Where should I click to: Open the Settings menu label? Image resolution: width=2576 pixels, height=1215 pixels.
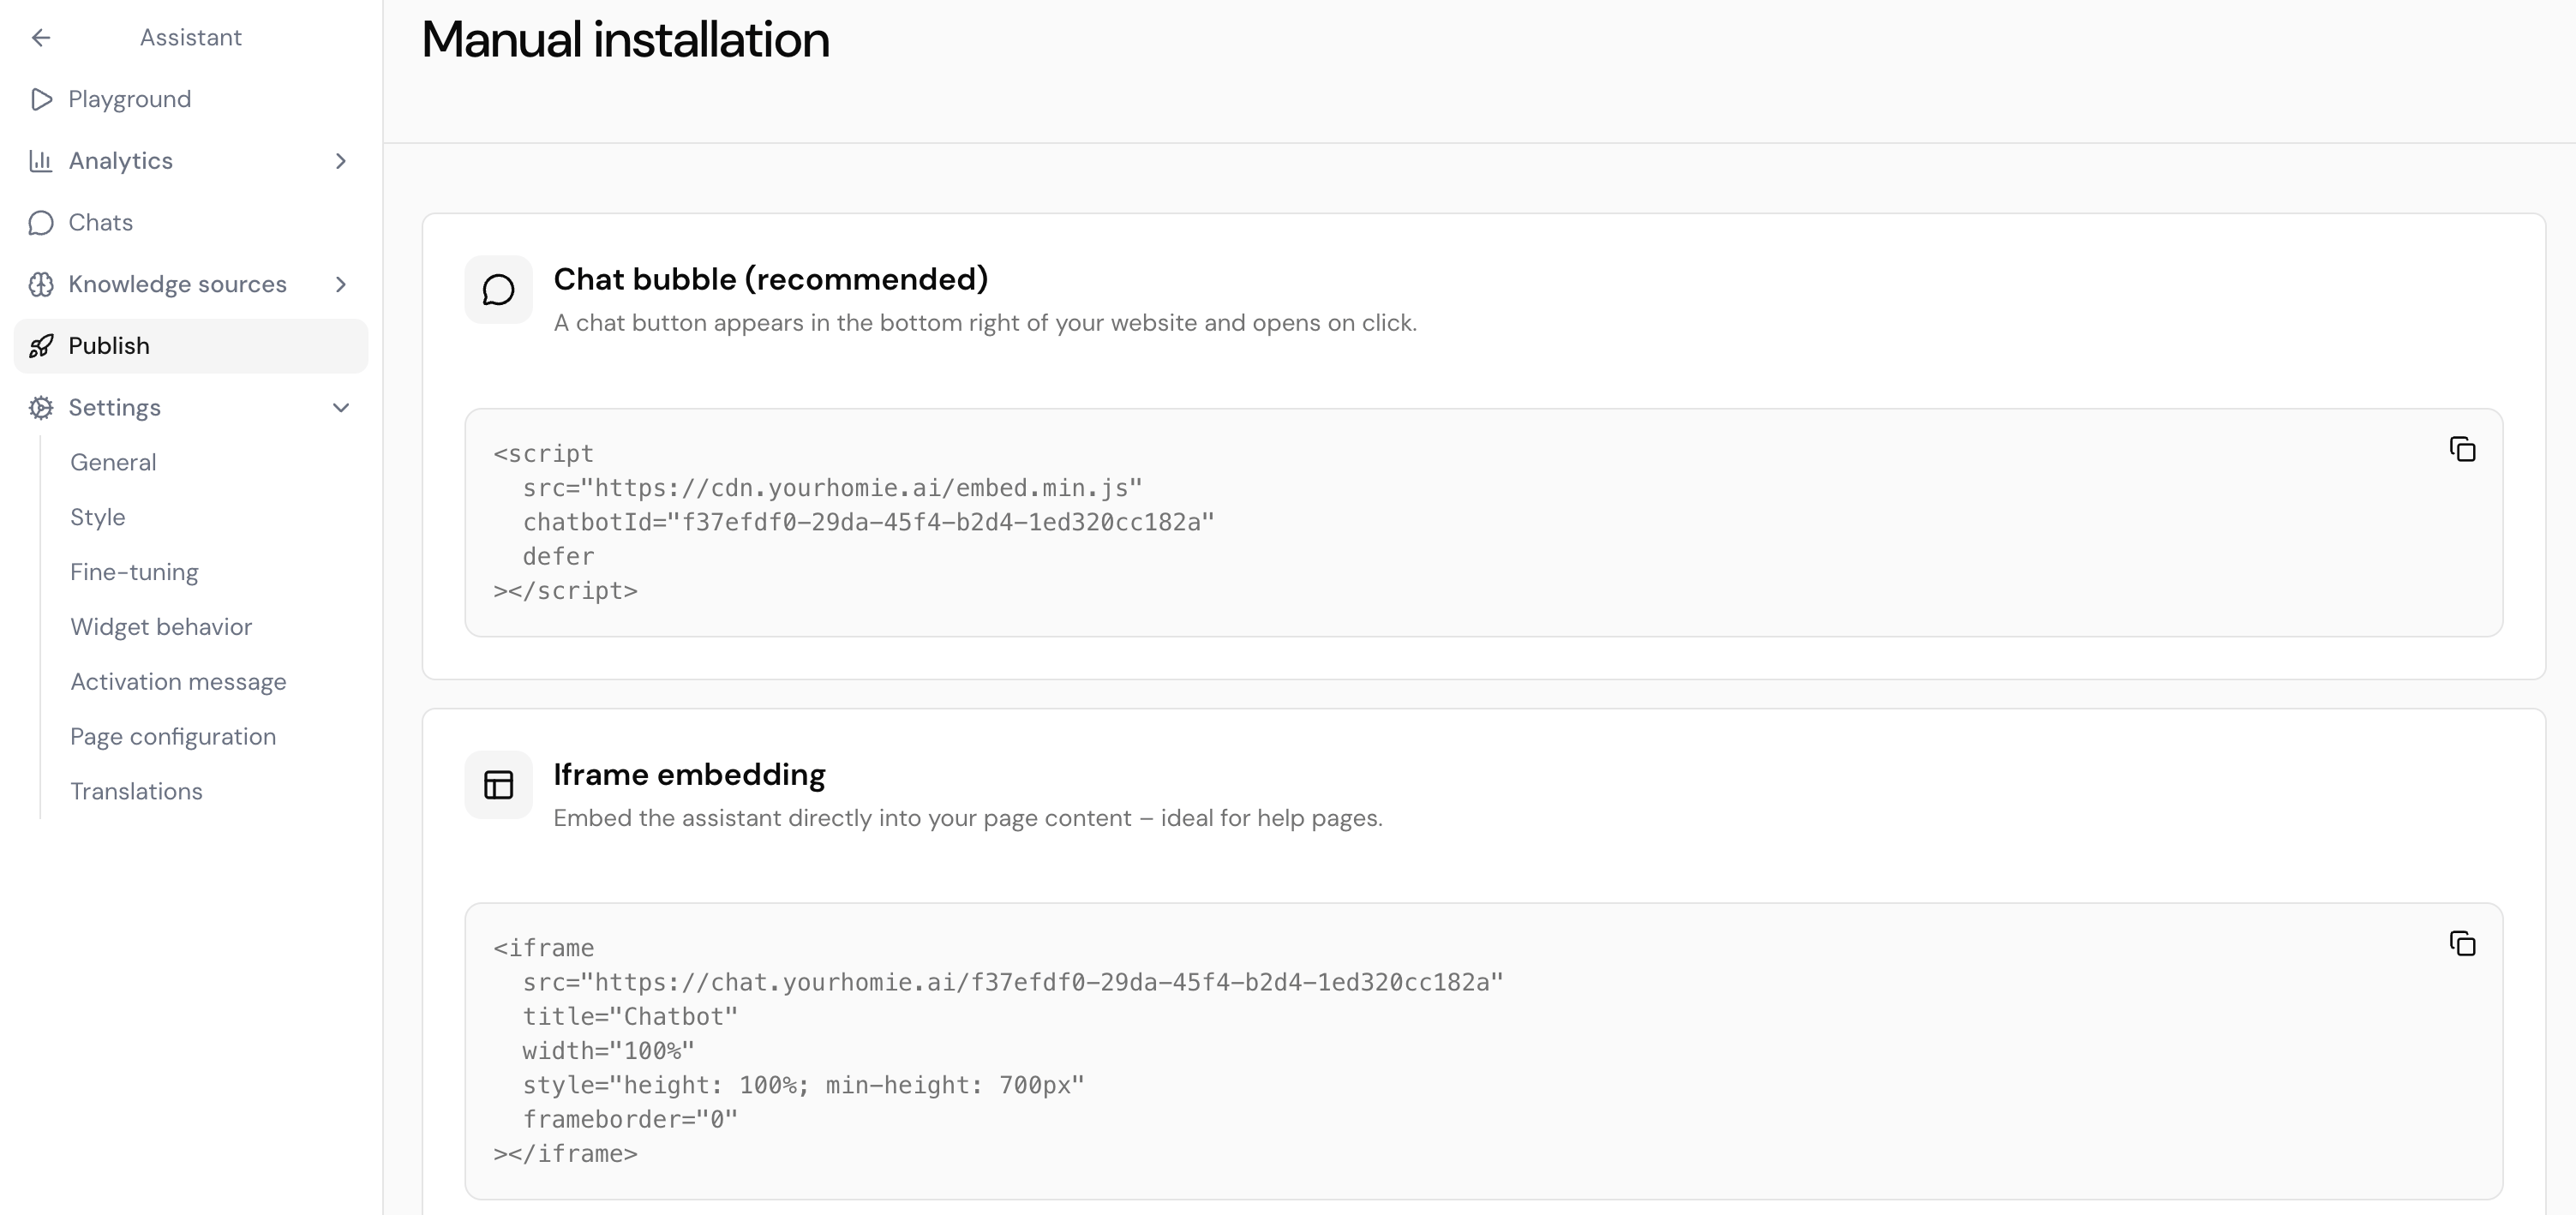tap(115, 408)
